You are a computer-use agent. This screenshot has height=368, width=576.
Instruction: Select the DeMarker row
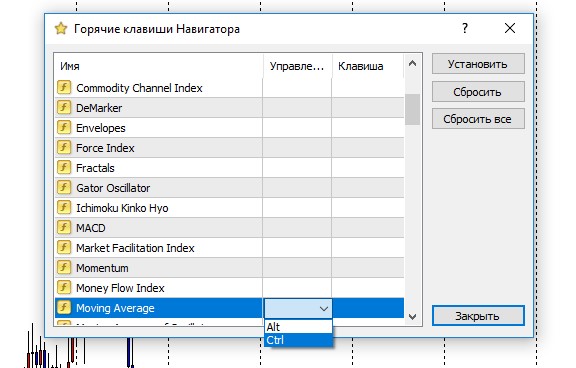[229, 108]
